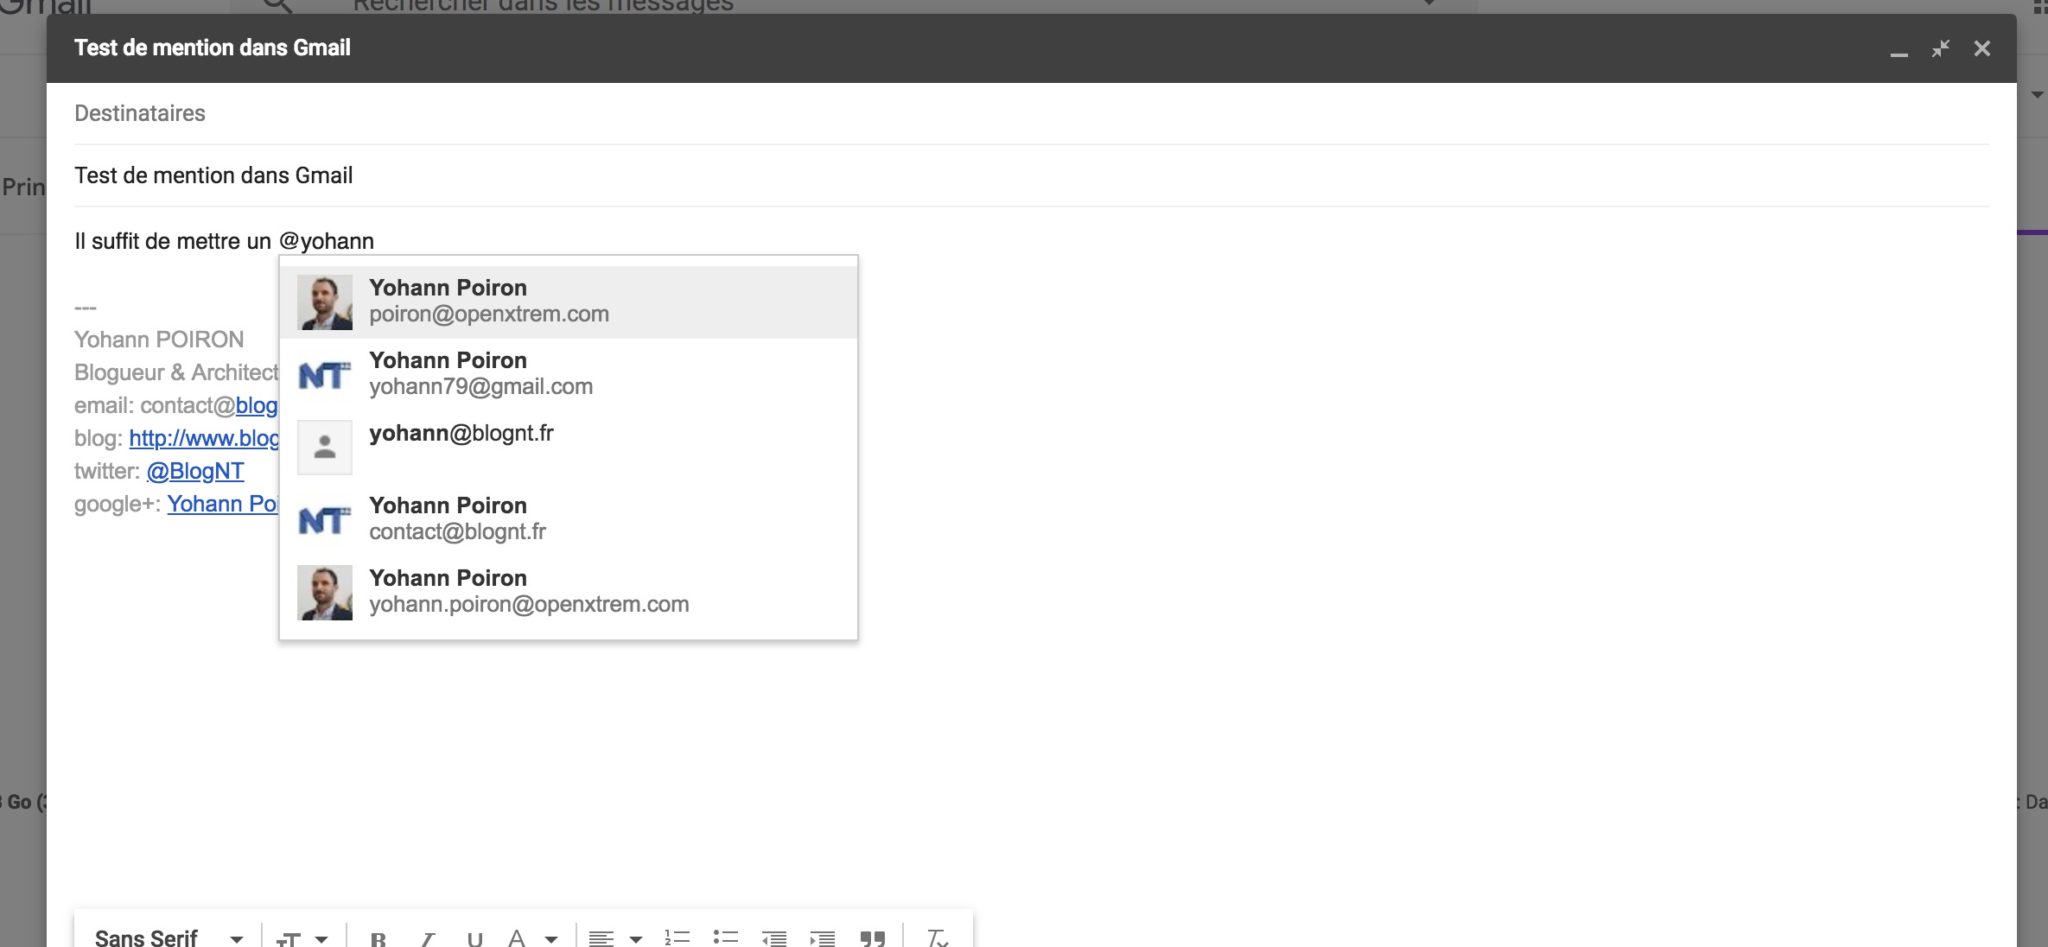Viewport: 2048px width, 947px height.
Task: Insert a bulleted list
Action: click(x=726, y=938)
